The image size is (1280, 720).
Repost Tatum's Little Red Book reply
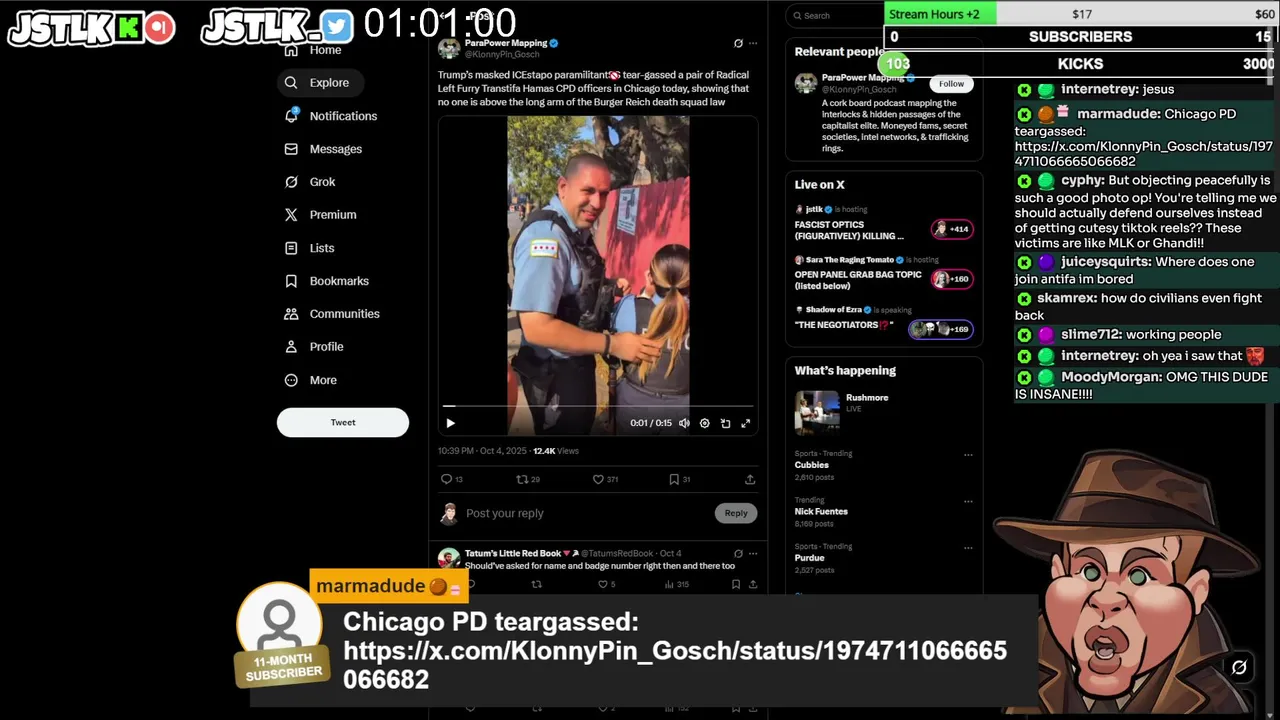(536, 584)
